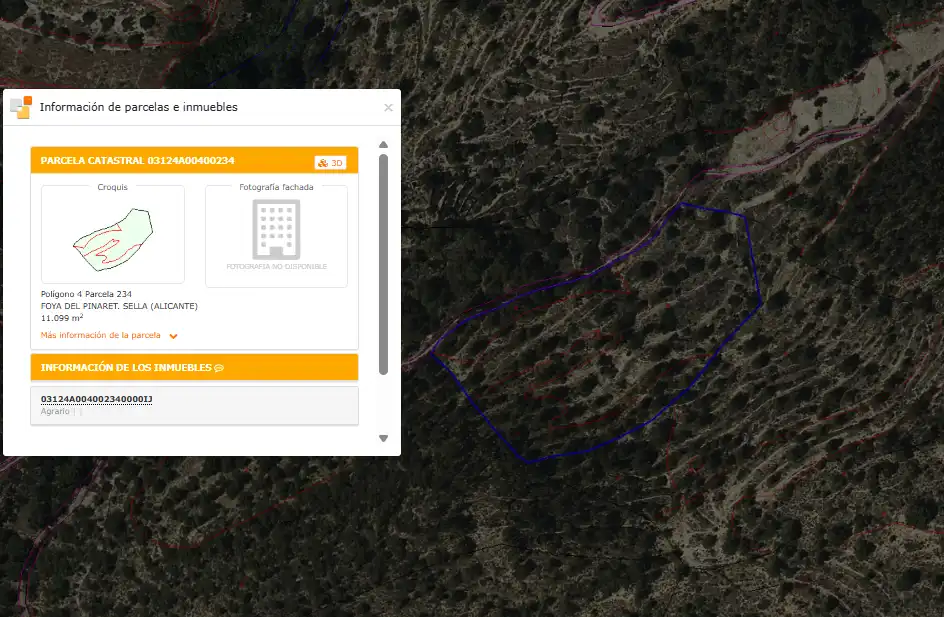Screen dimensions: 944x617
Task: Select text Polígono 4 Parcela 234
Action: click(86, 294)
